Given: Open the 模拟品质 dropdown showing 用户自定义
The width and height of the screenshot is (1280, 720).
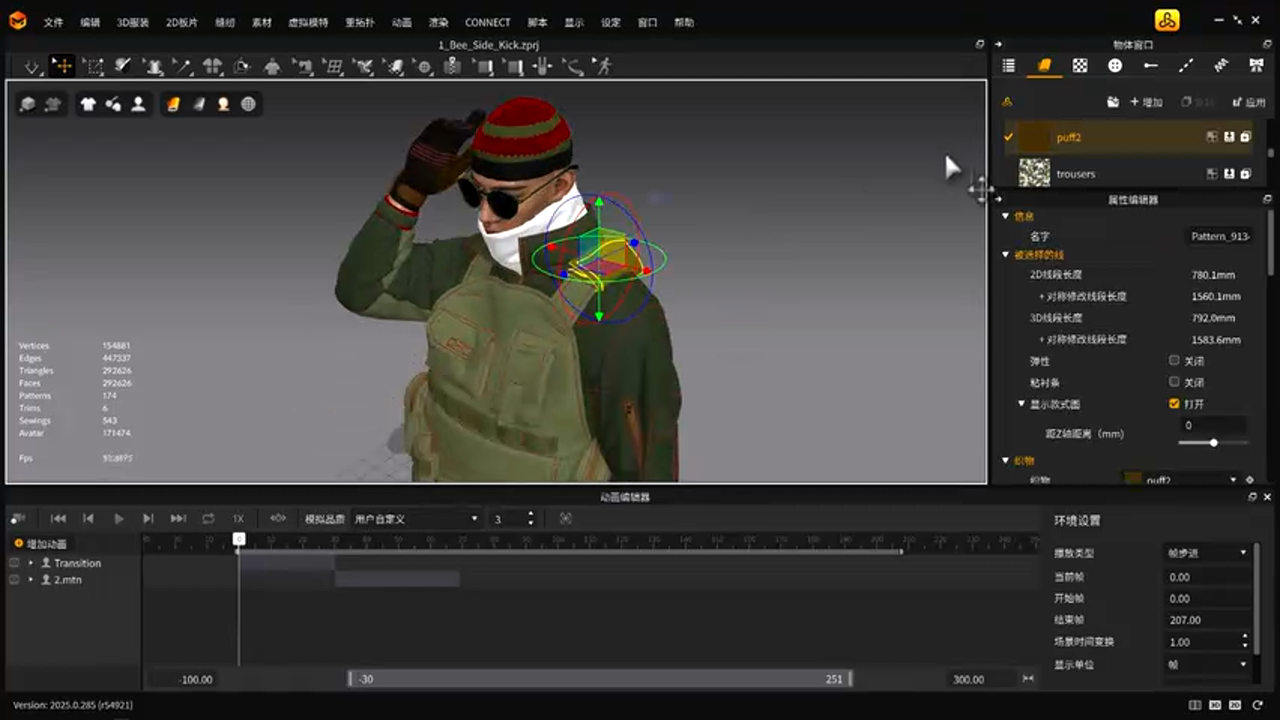Looking at the screenshot, I should [x=415, y=519].
